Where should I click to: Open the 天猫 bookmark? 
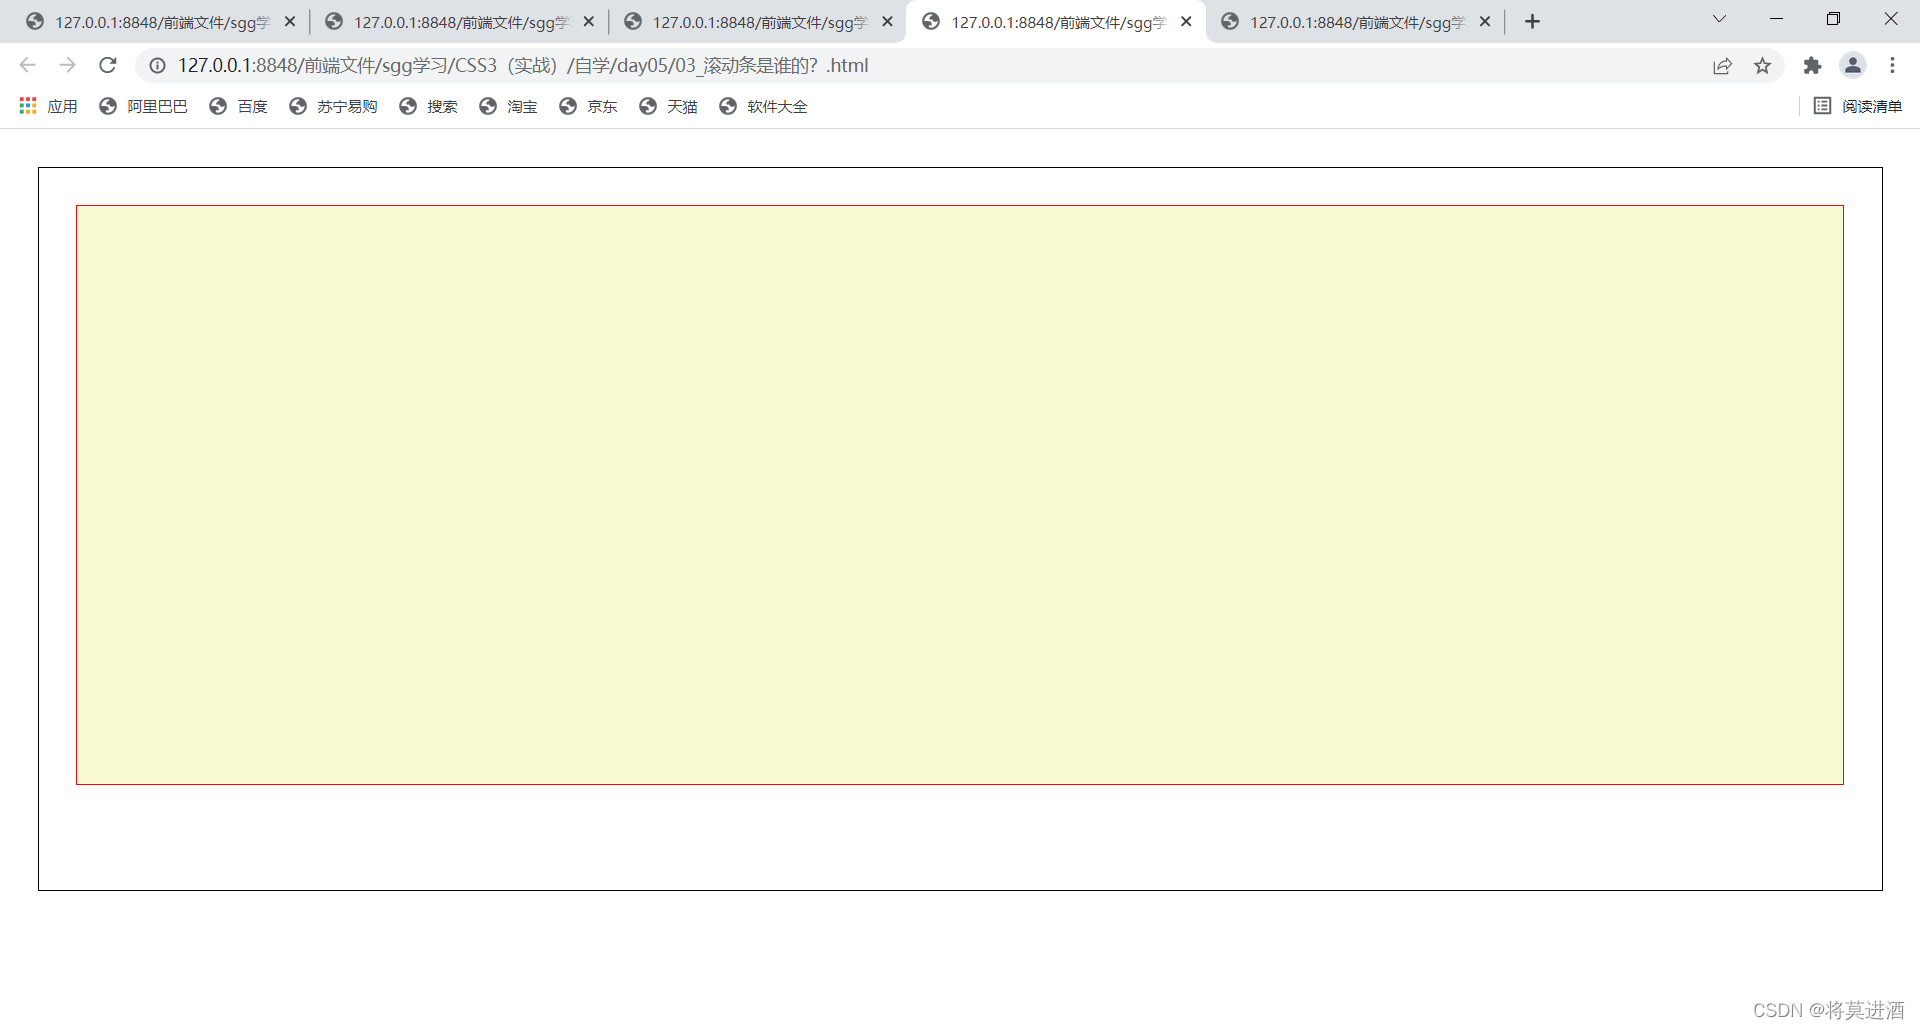(668, 106)
